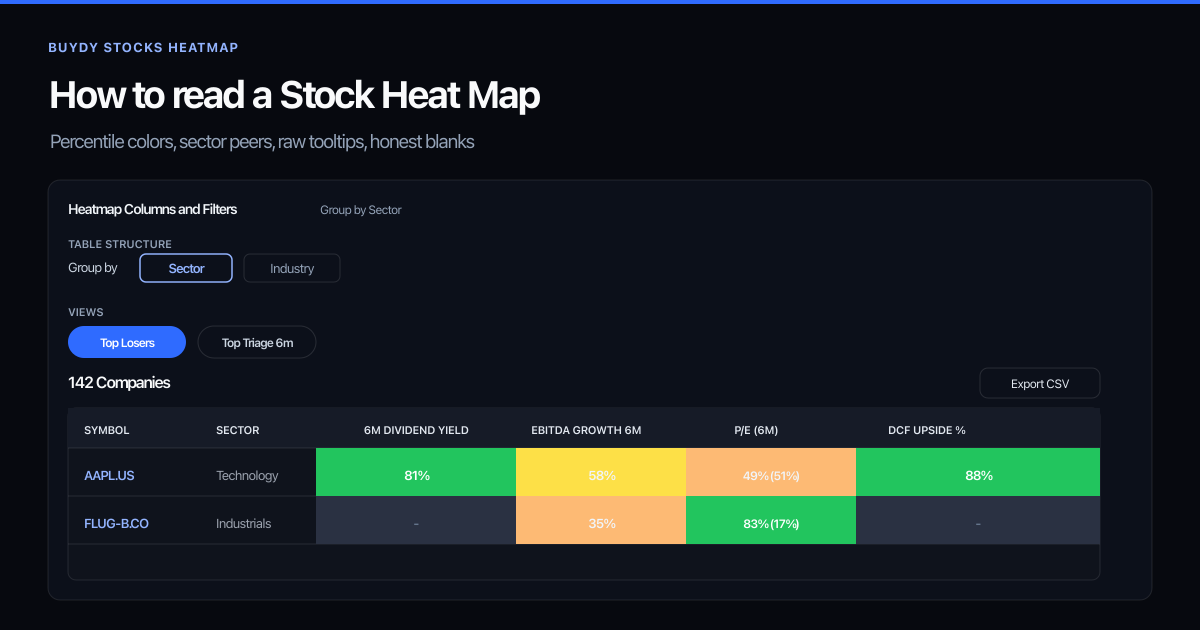Select the Sector group-by option

coord(186,268)
